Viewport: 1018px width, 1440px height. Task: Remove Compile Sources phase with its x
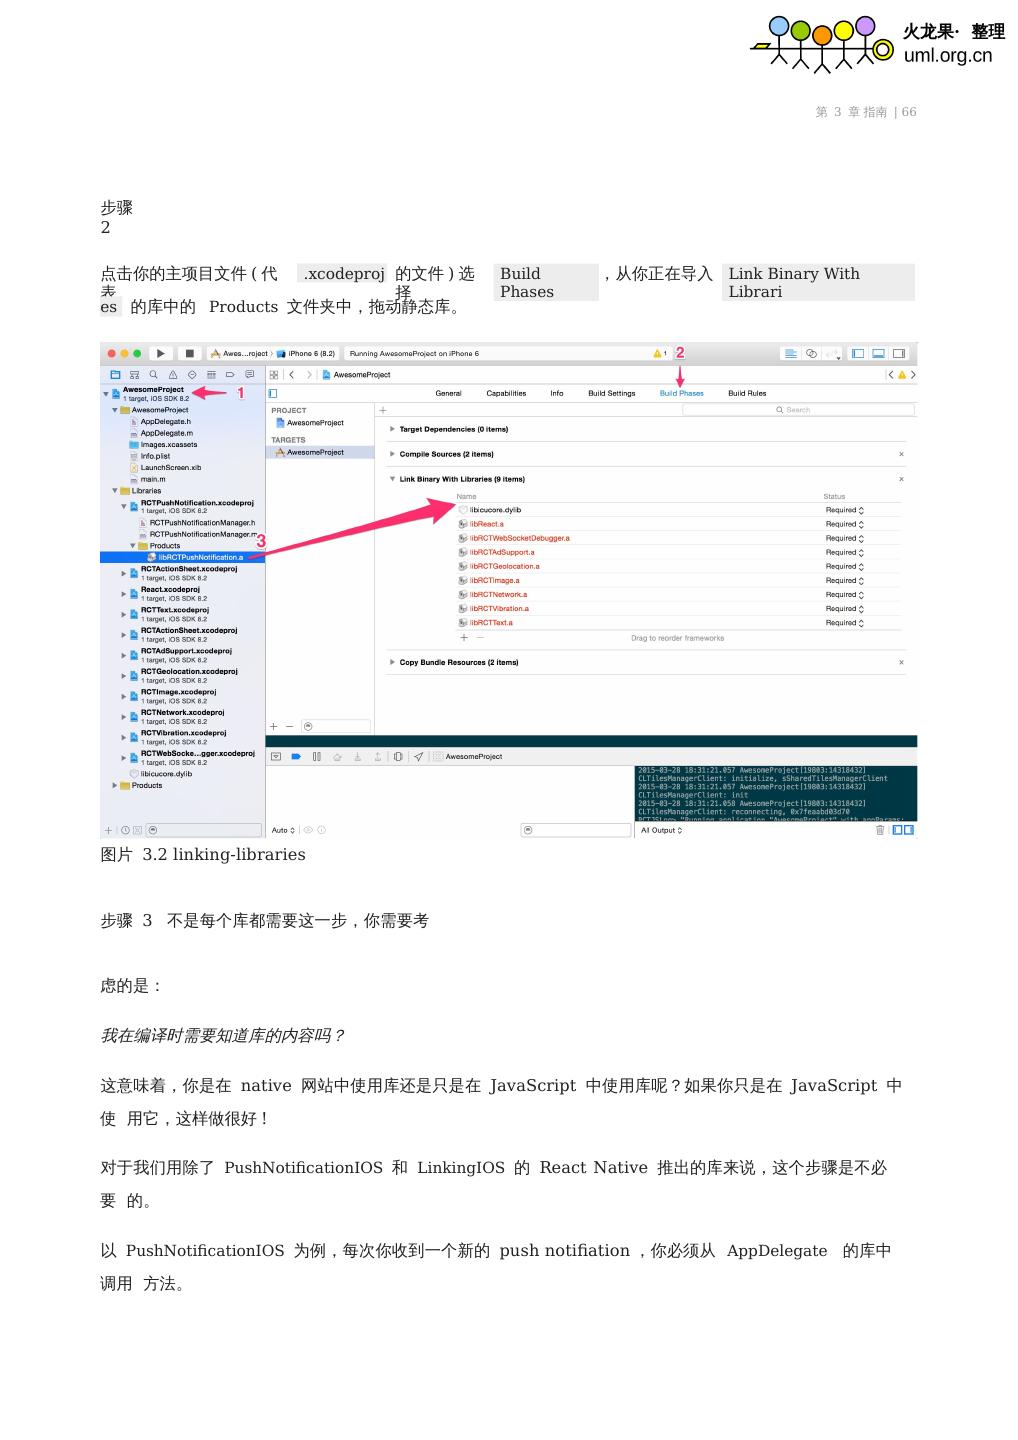tap(901, 454)
